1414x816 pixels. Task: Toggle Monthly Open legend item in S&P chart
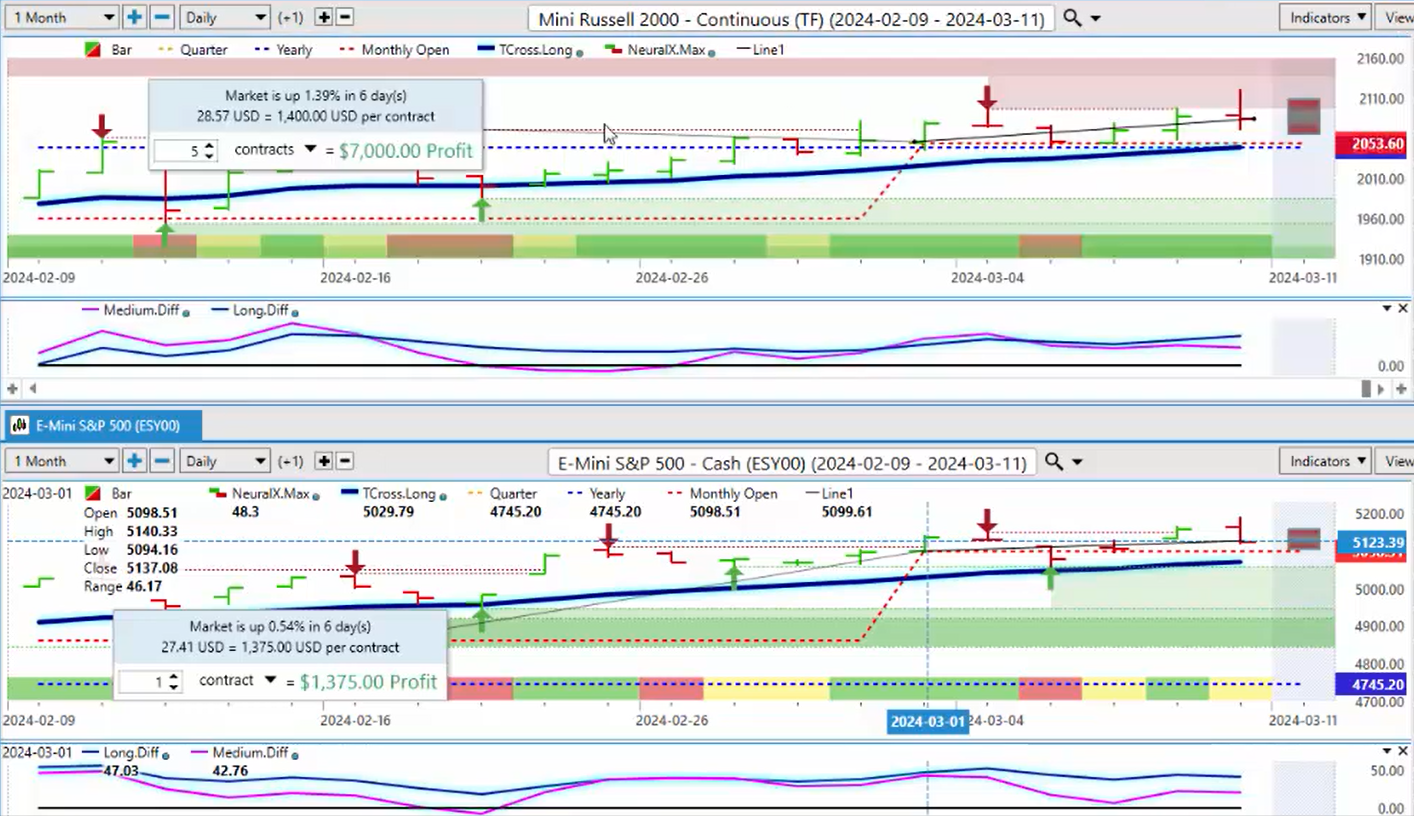tap(722, 494)
